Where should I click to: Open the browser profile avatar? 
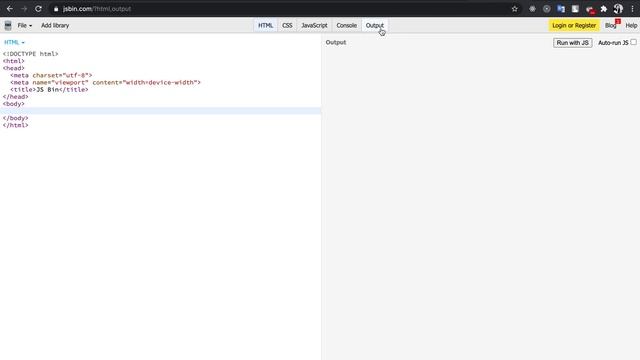pyautogui.click(x=618, y=9)
